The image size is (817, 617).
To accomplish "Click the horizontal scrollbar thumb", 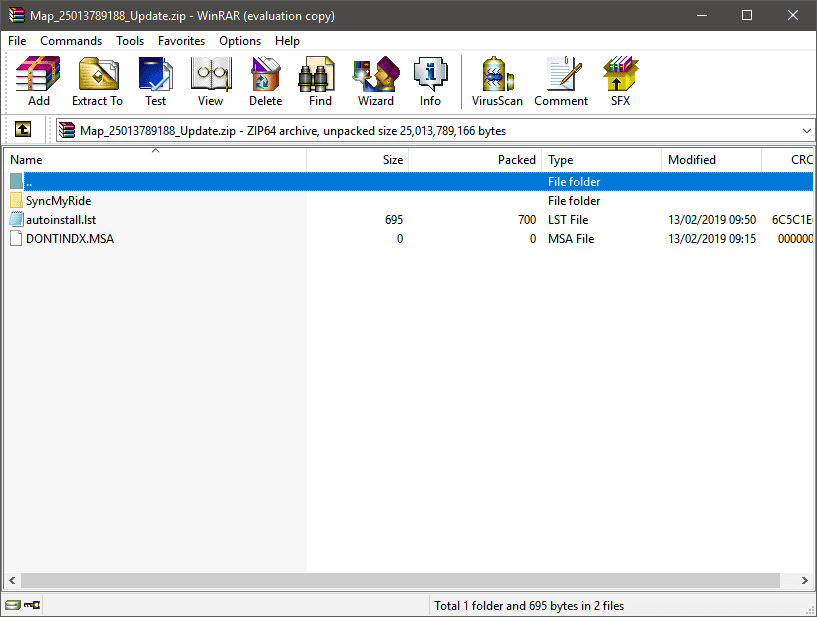I will pyautogui.click(x=400, y=580).
